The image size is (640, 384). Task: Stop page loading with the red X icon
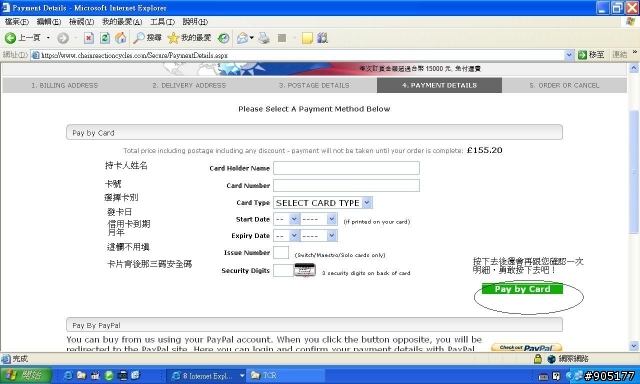(89, 38)
